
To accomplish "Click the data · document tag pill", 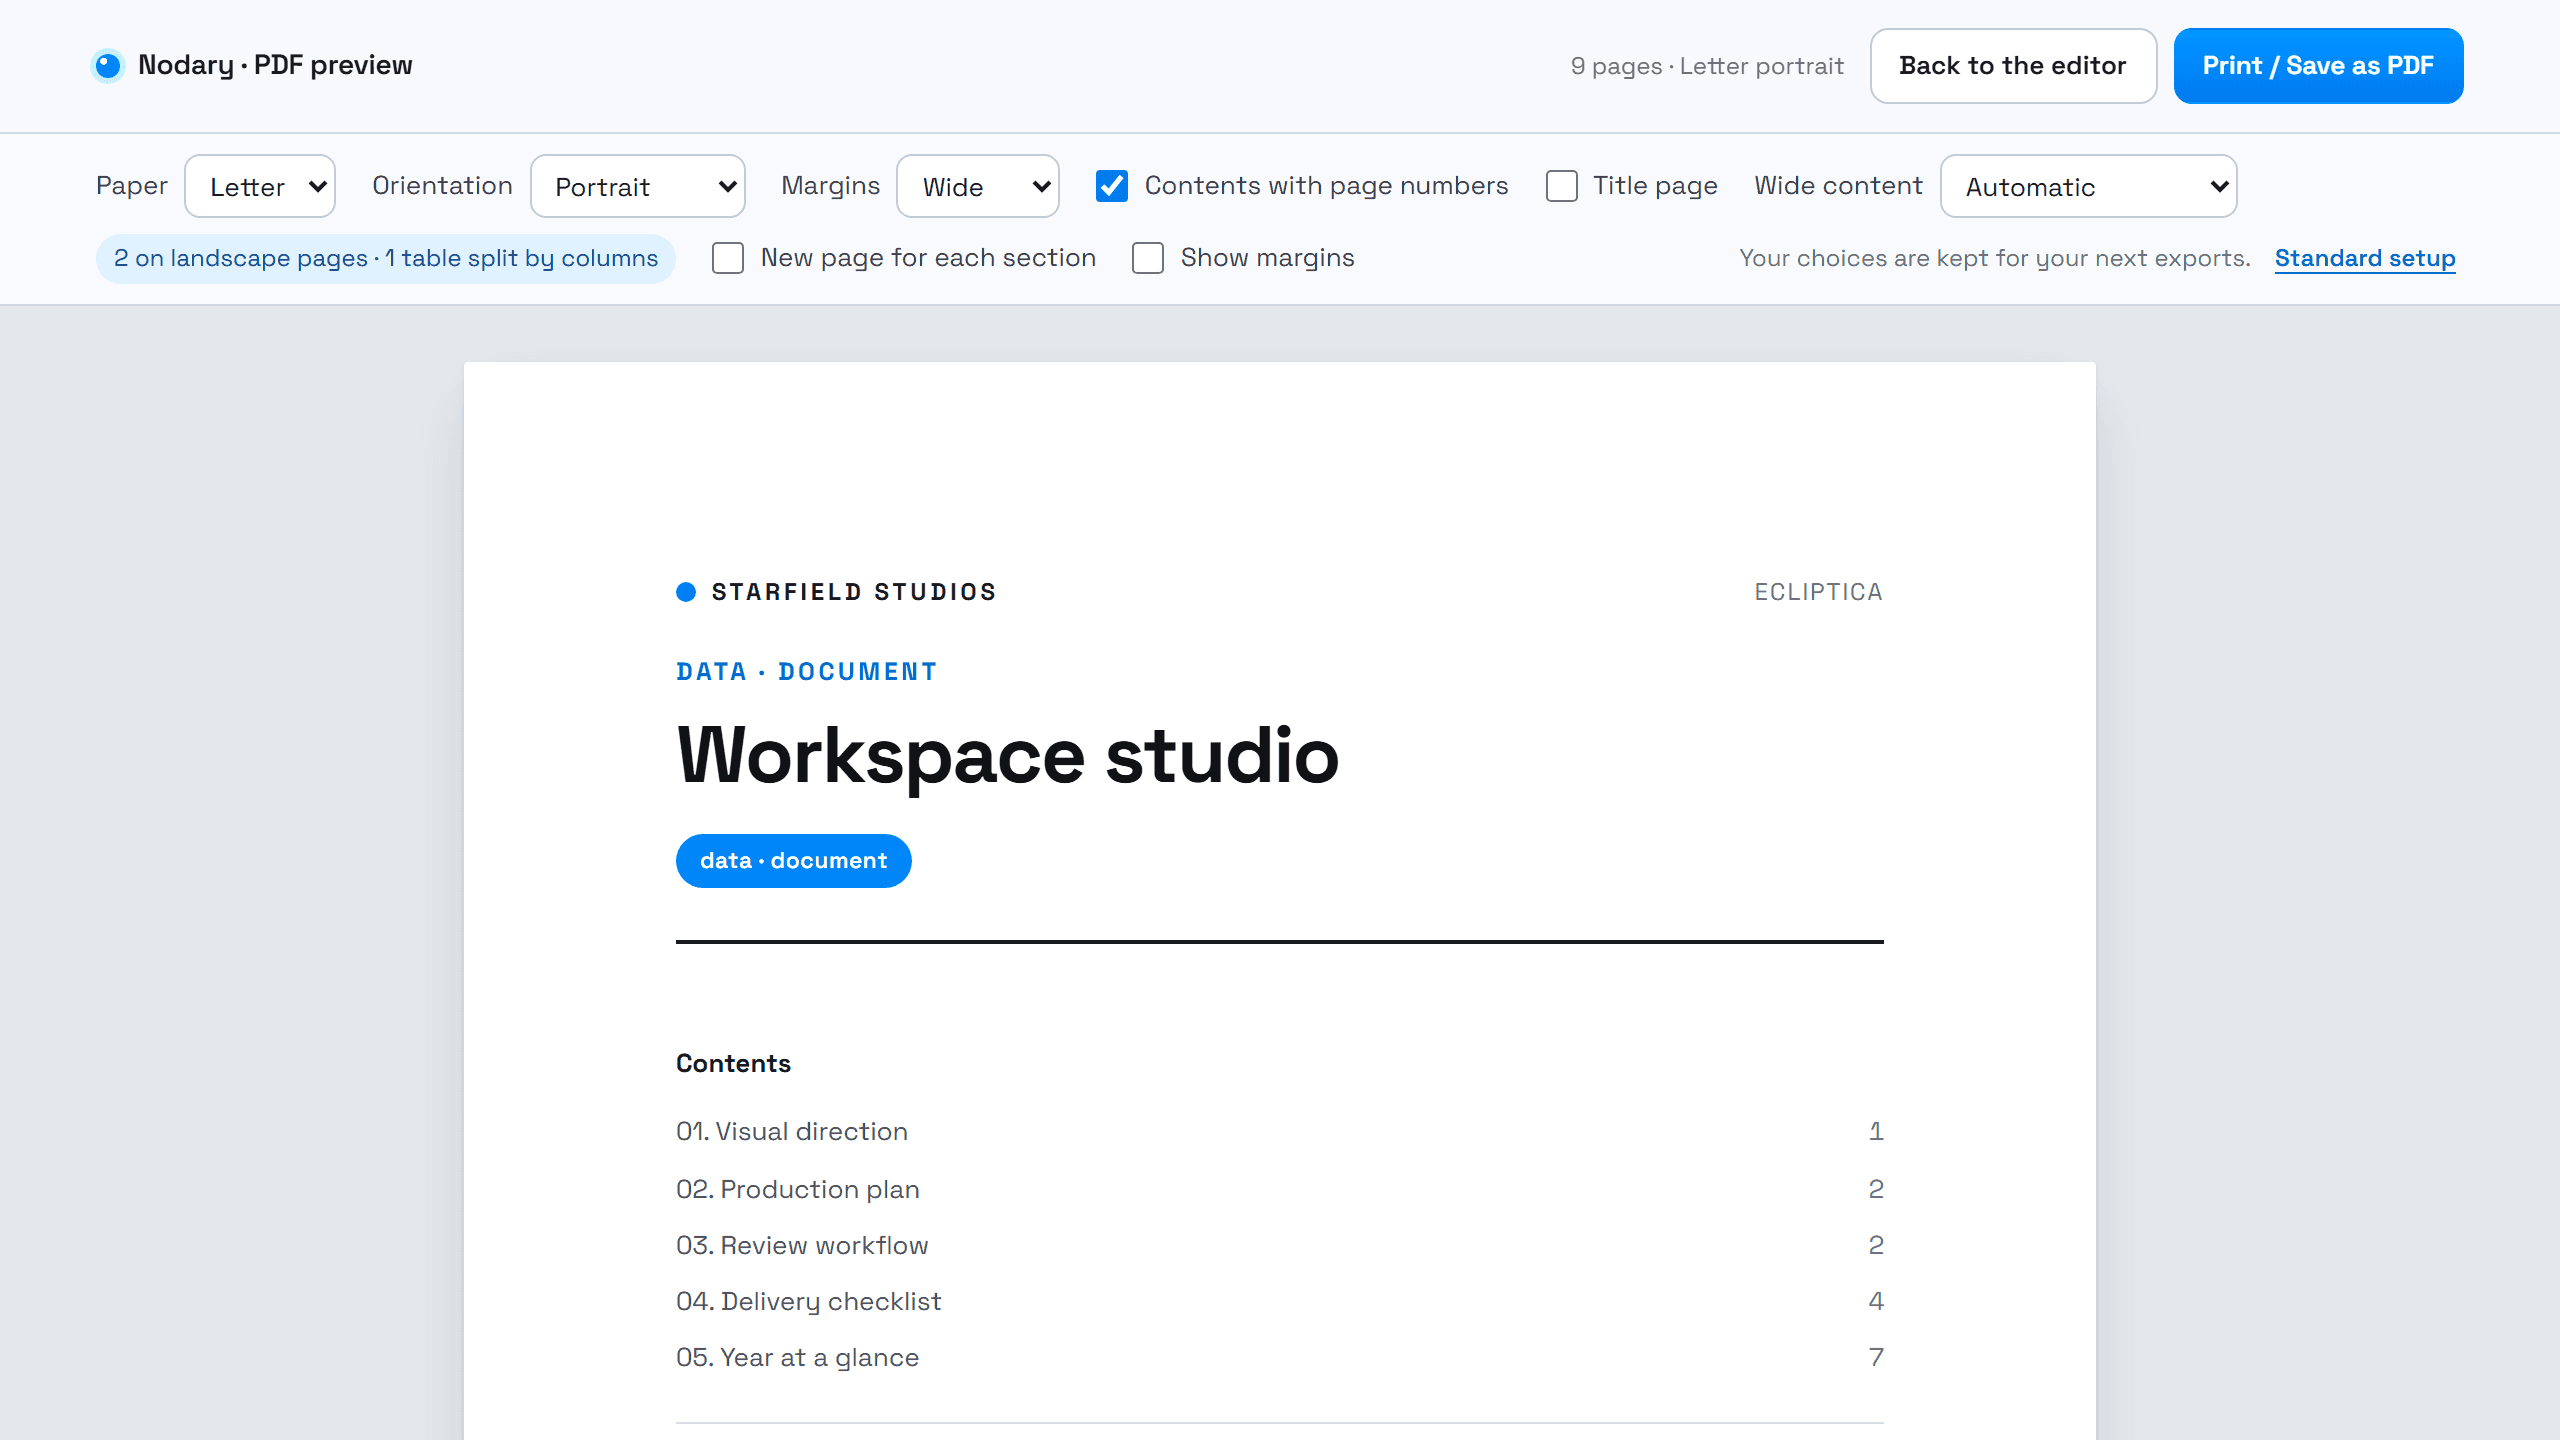I will [x=793, y=861].
